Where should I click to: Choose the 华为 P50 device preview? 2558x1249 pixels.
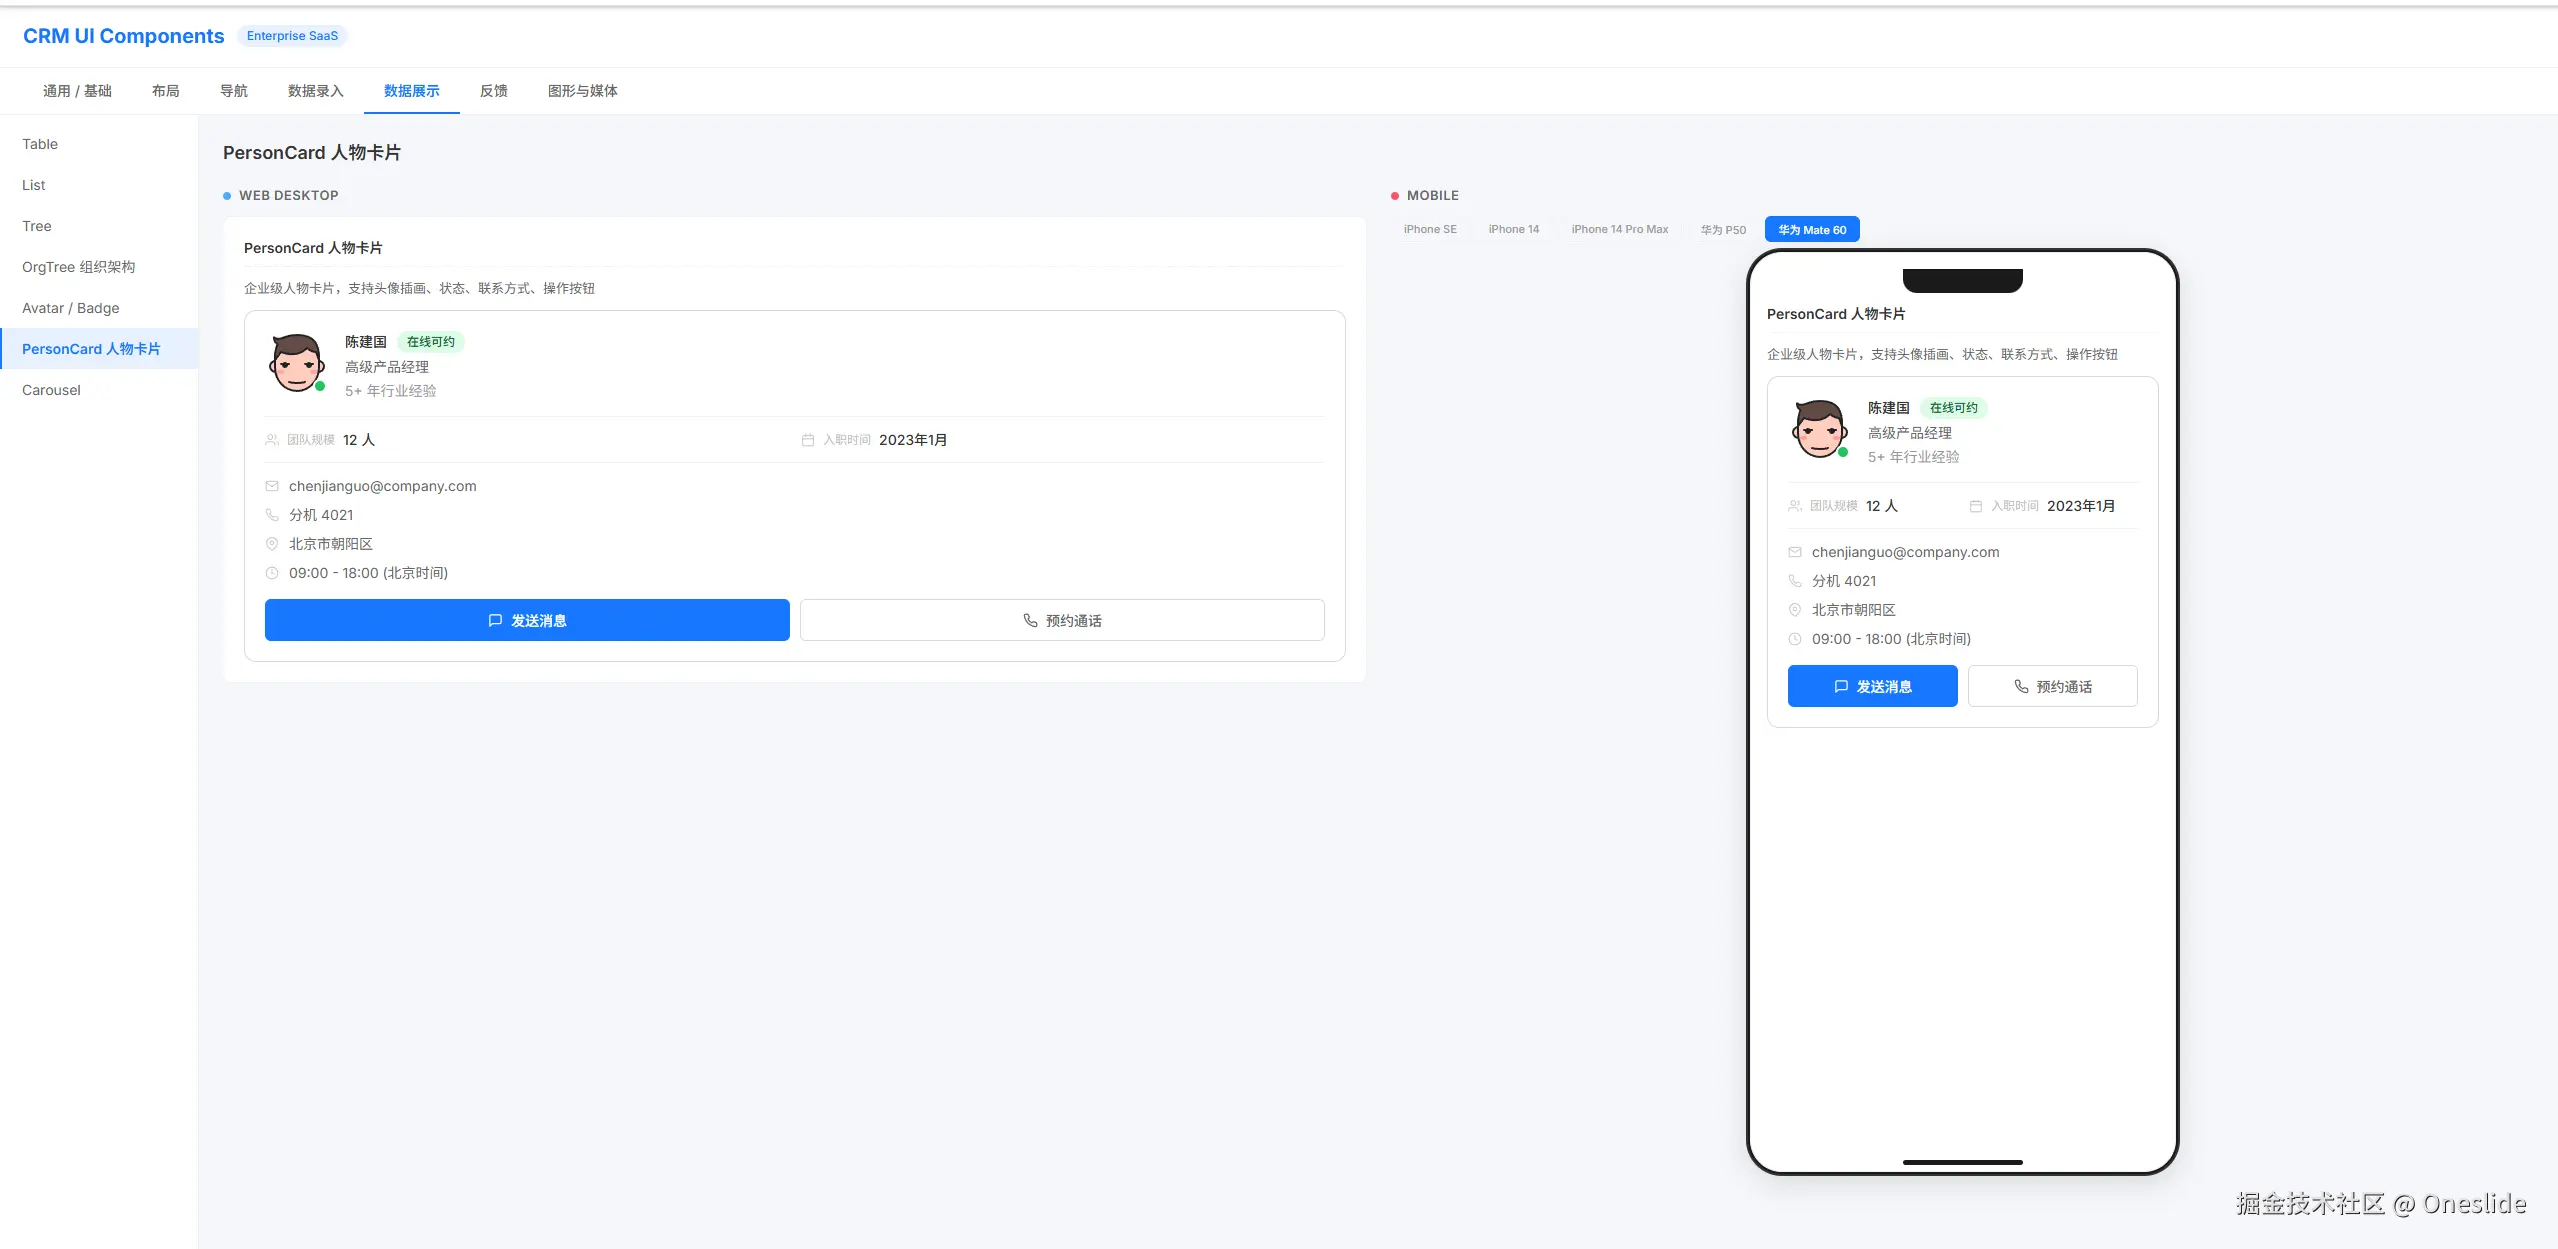(x=1724, y=229)
